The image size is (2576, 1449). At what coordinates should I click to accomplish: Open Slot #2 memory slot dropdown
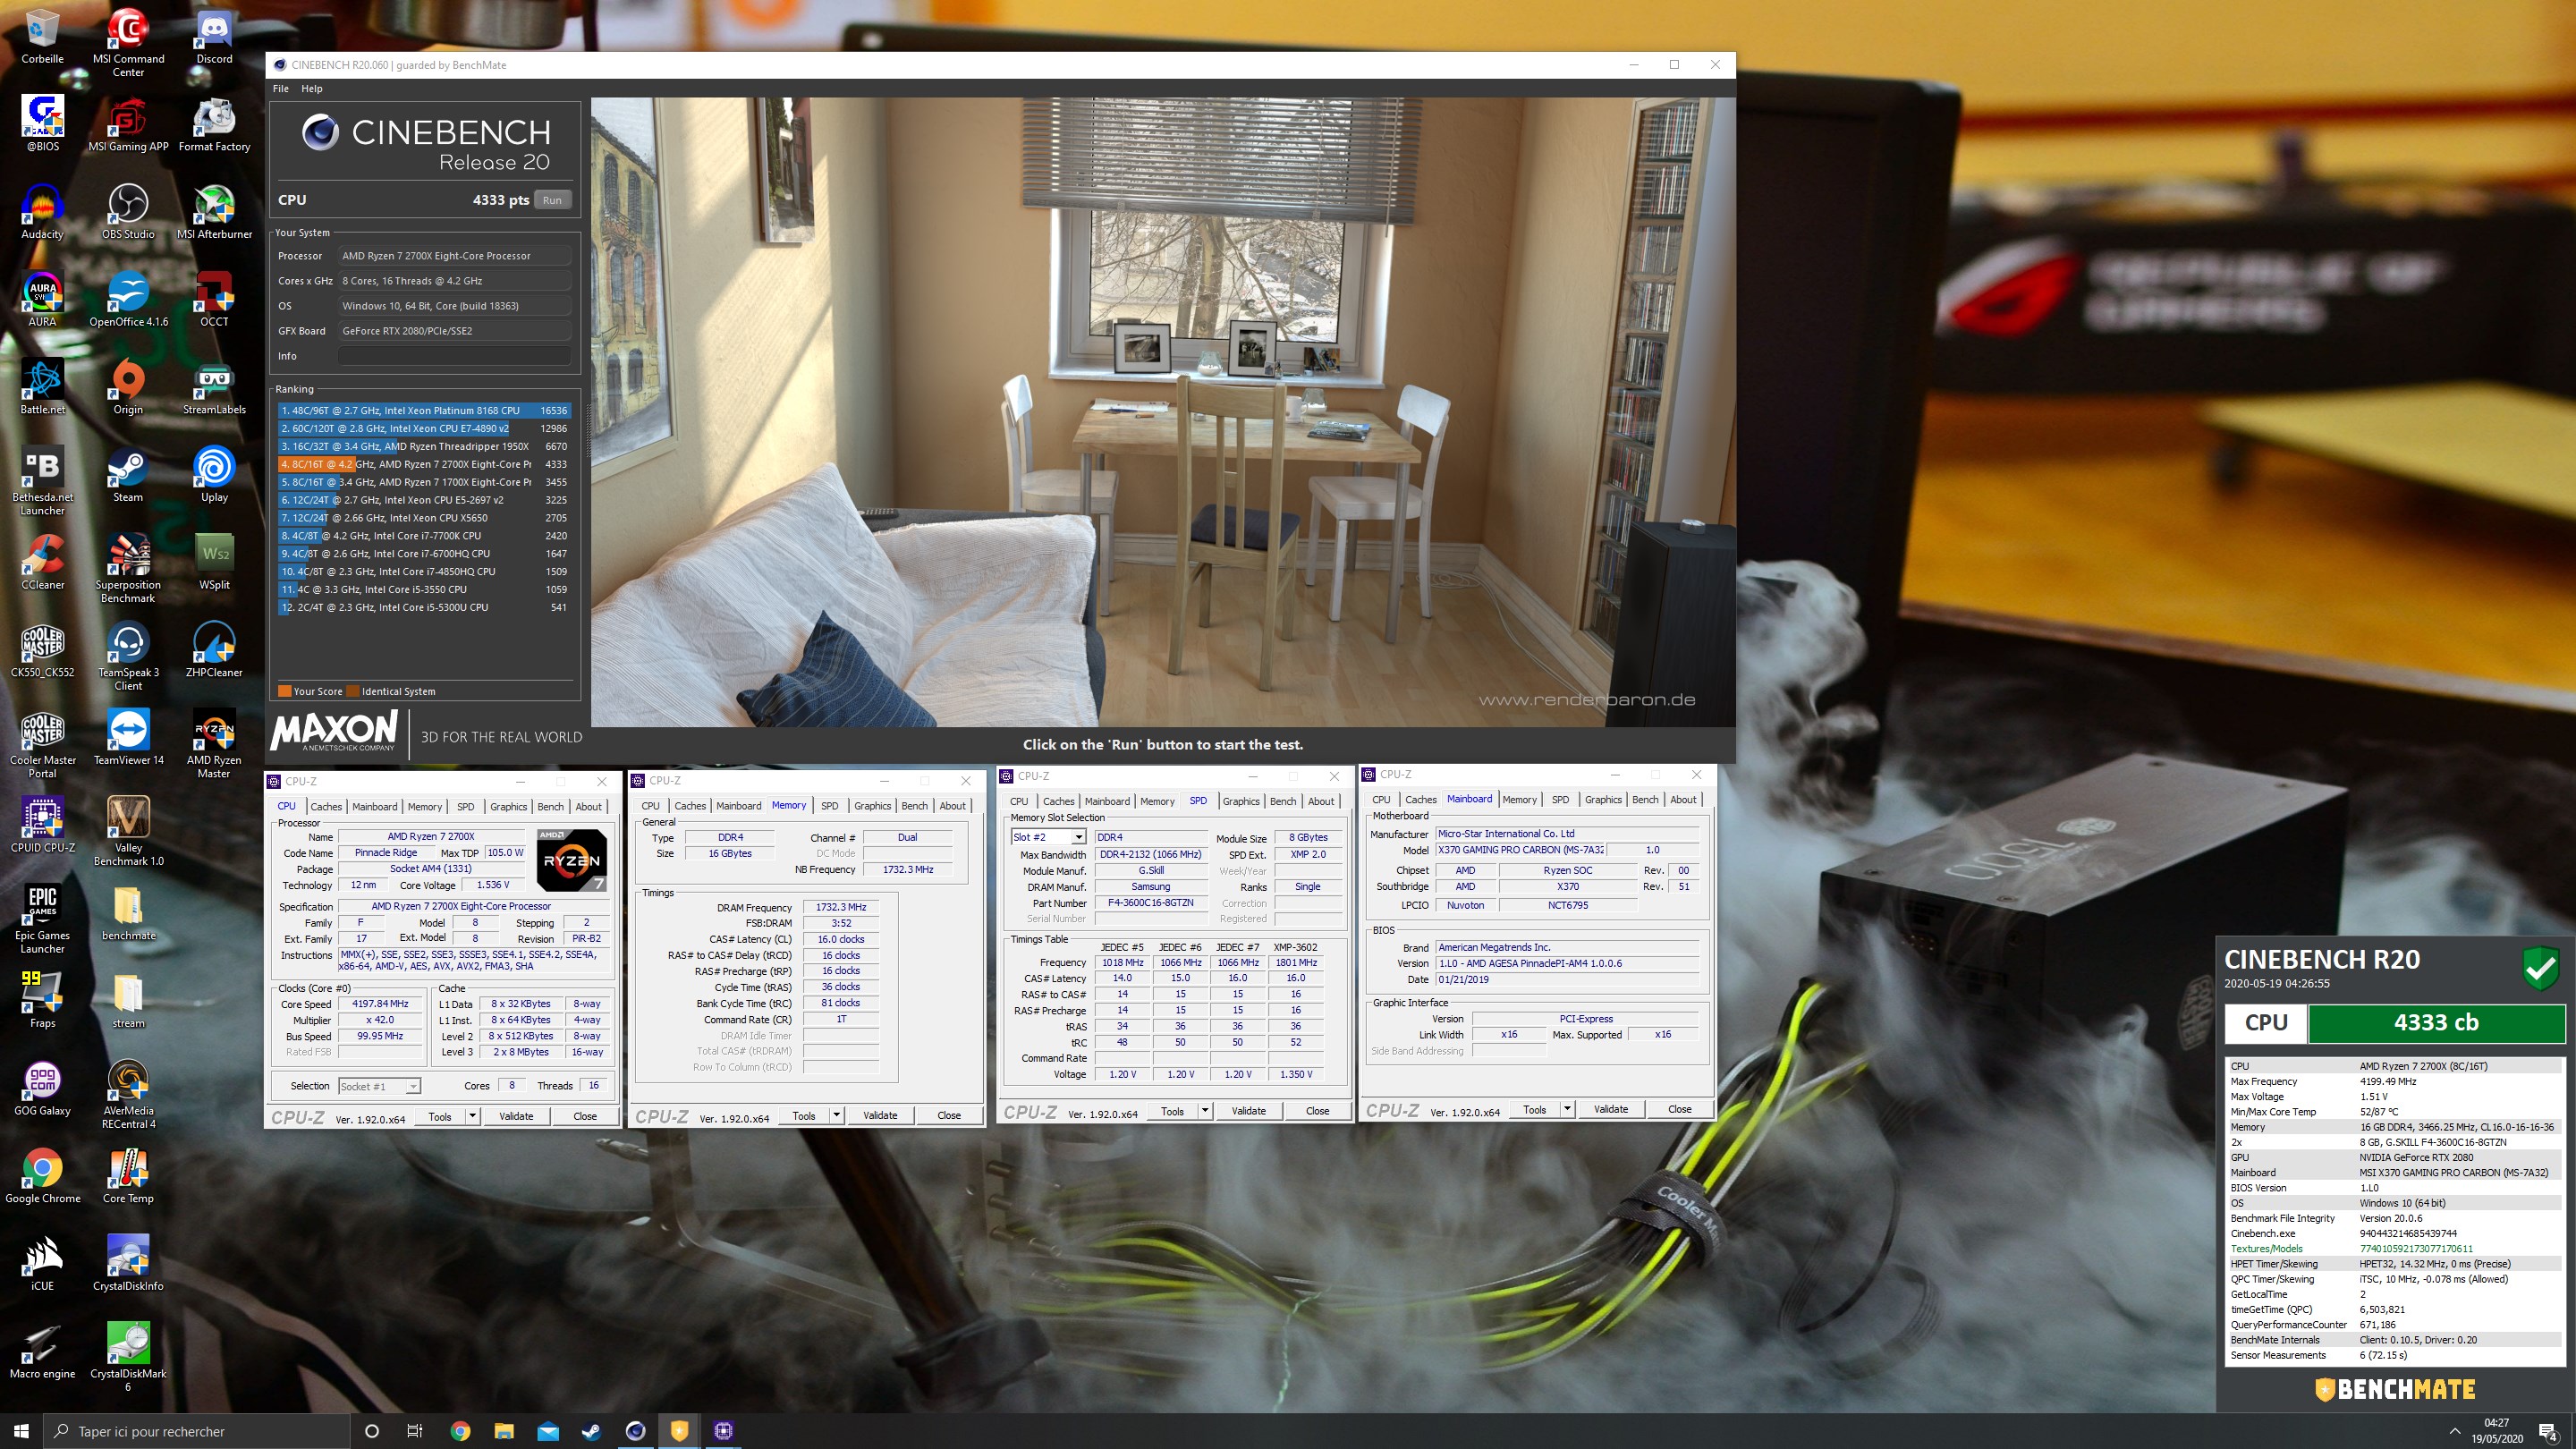click(1048, 837)
